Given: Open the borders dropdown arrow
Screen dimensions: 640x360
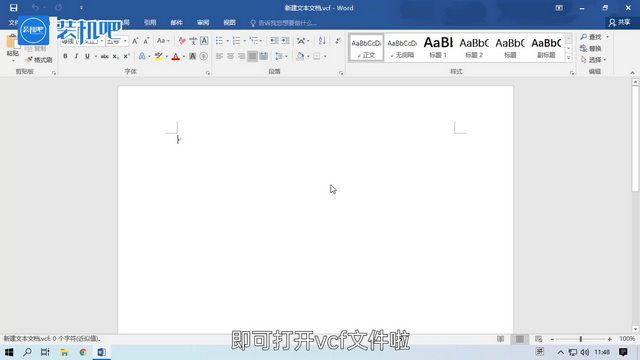Looking at the screenshot, I should coord(325,56).
